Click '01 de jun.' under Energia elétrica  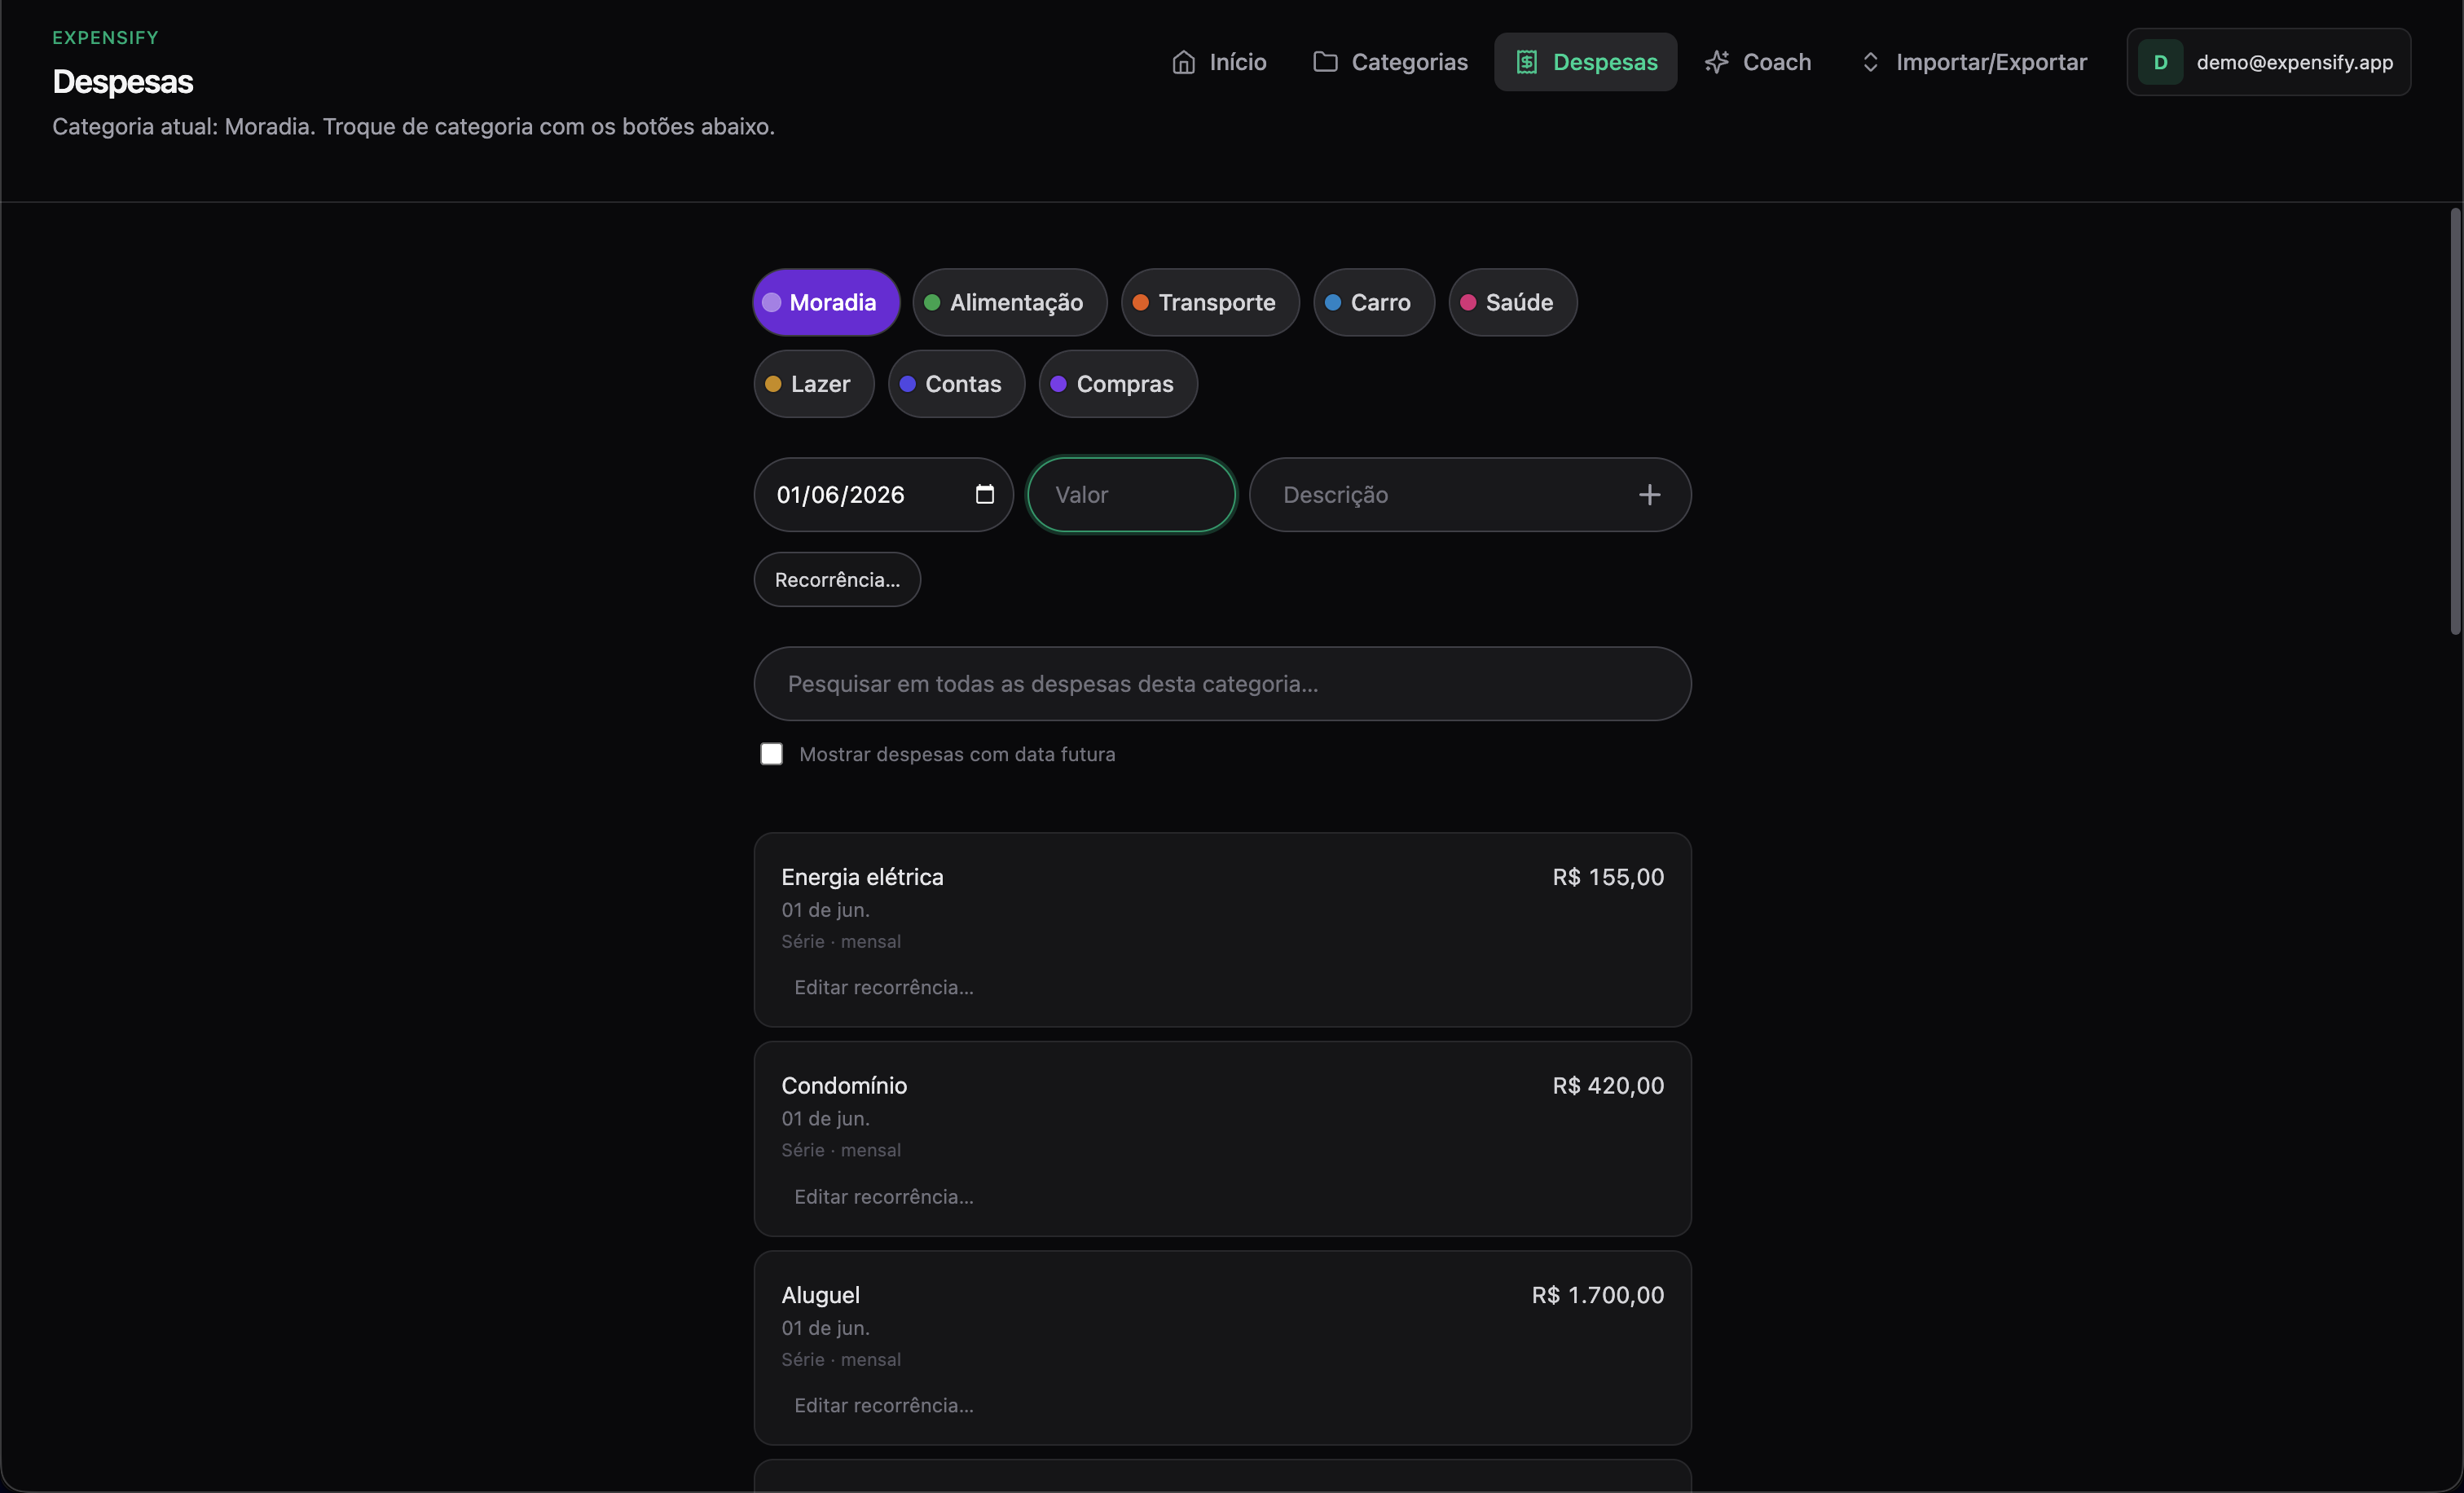pos(825,910)
